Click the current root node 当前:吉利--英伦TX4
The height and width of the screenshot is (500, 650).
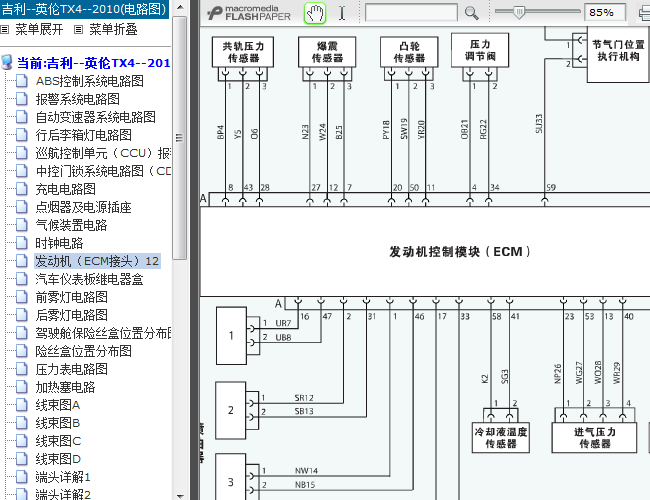[x=93, y=63]
